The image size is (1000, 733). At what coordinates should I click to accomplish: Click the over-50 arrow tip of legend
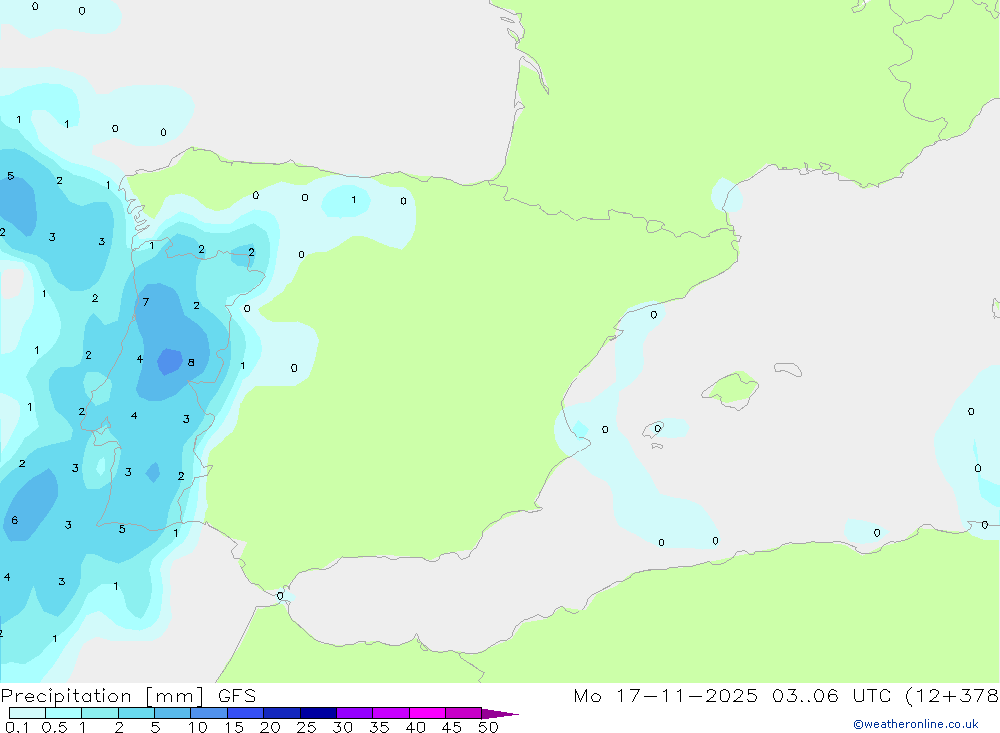[x=500, y=714]
